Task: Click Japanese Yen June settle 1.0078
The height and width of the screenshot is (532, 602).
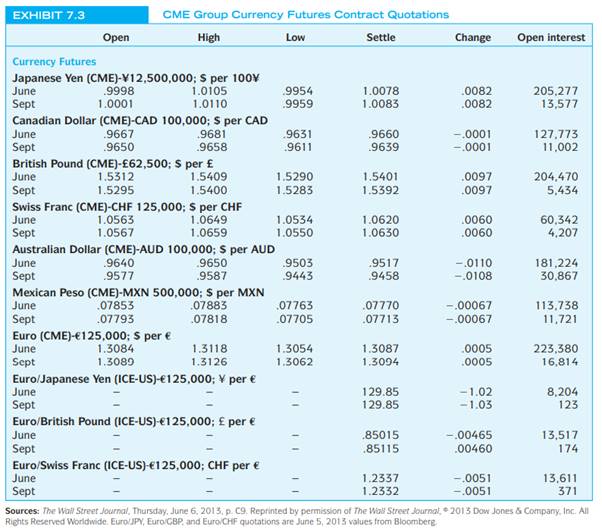Action: point(380,91)
